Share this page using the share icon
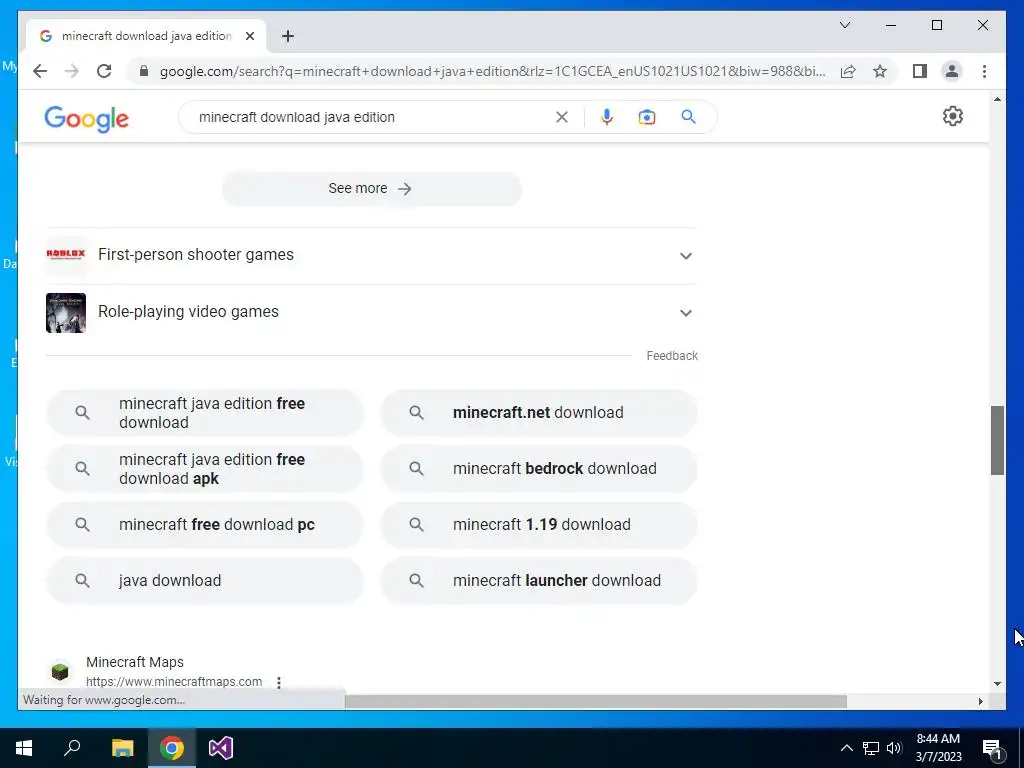The image size is (1024, 768). (x=848, y=71)
